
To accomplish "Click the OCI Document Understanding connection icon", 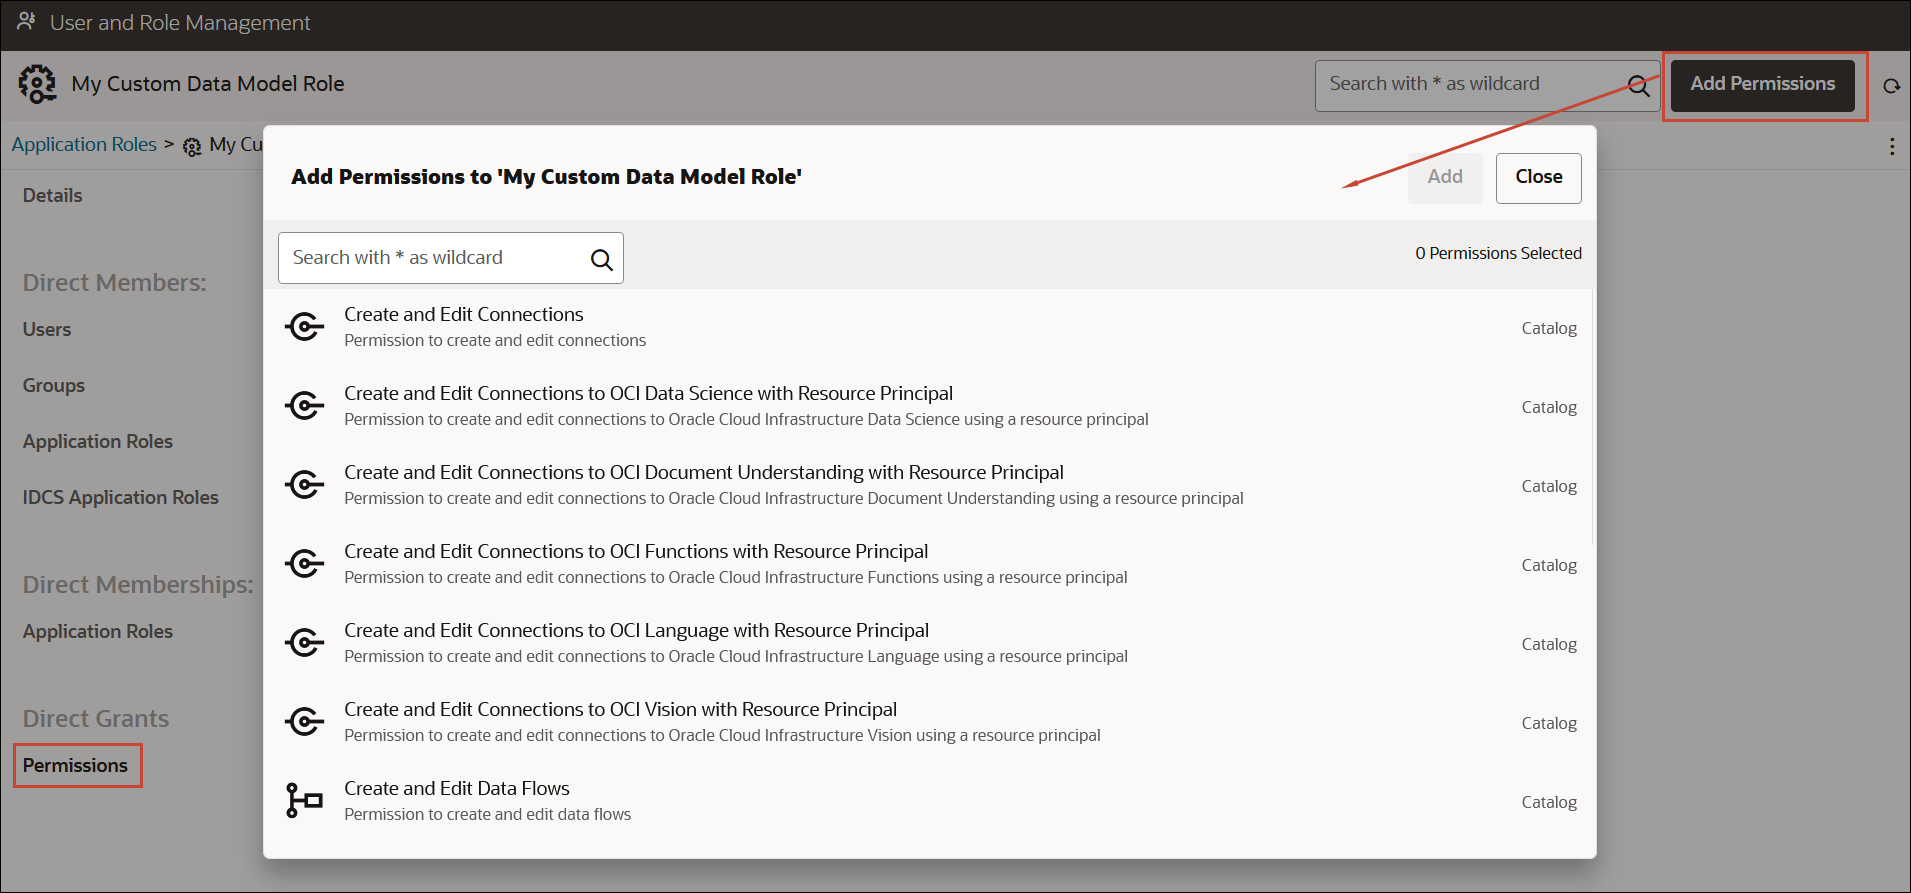I will [x=304, y=484].
